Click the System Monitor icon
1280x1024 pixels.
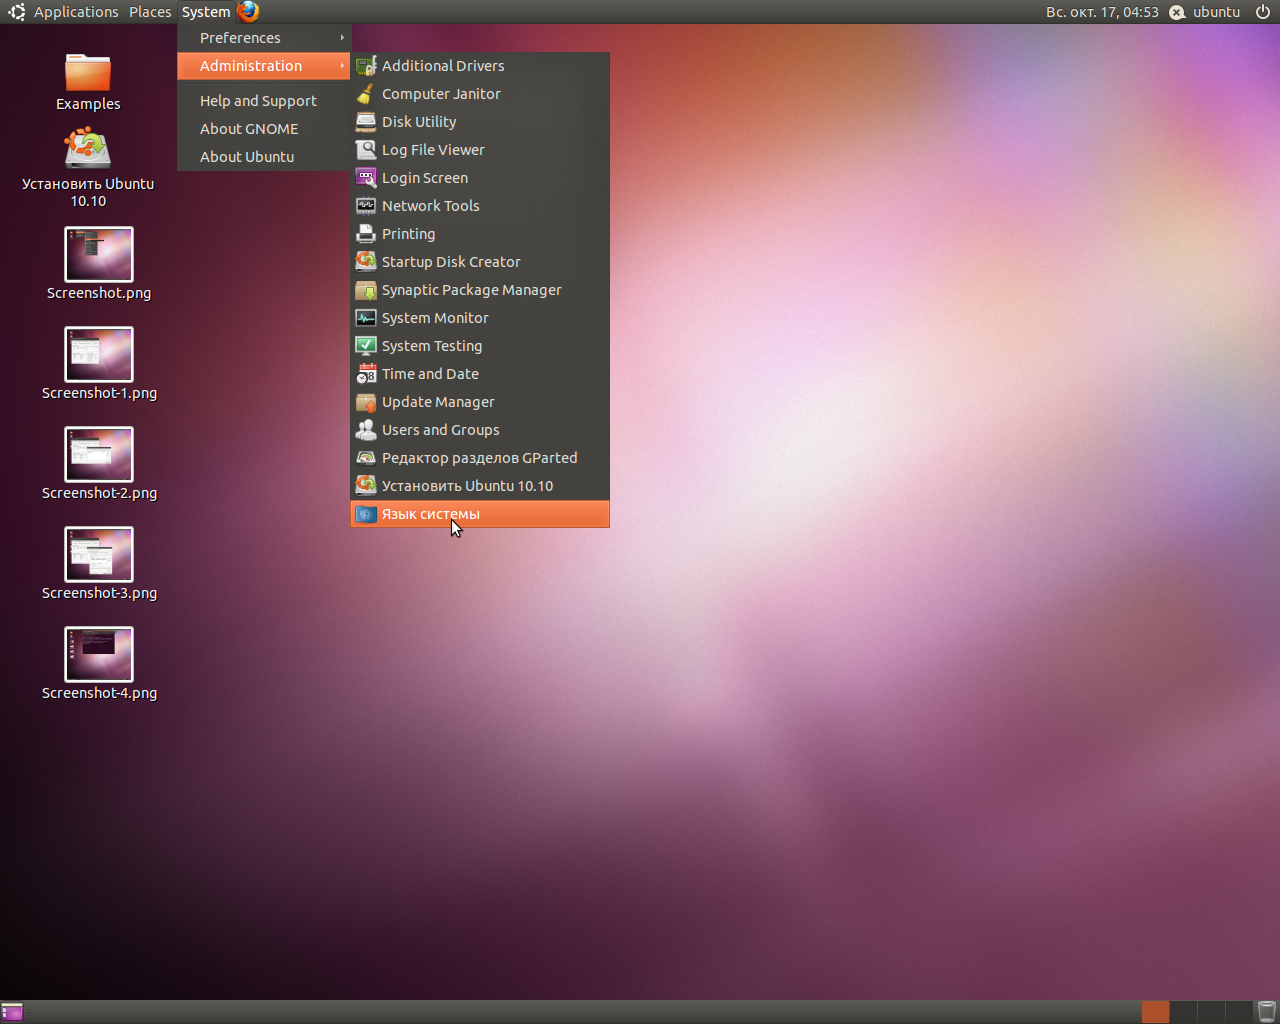click(366, 318)
